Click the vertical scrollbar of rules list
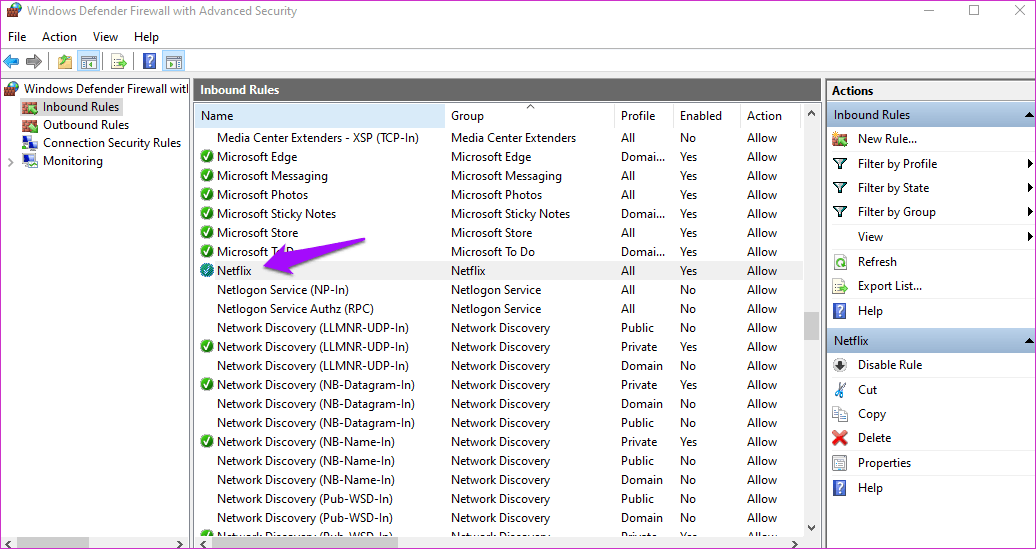1036x549 pixels. point(811,420)
